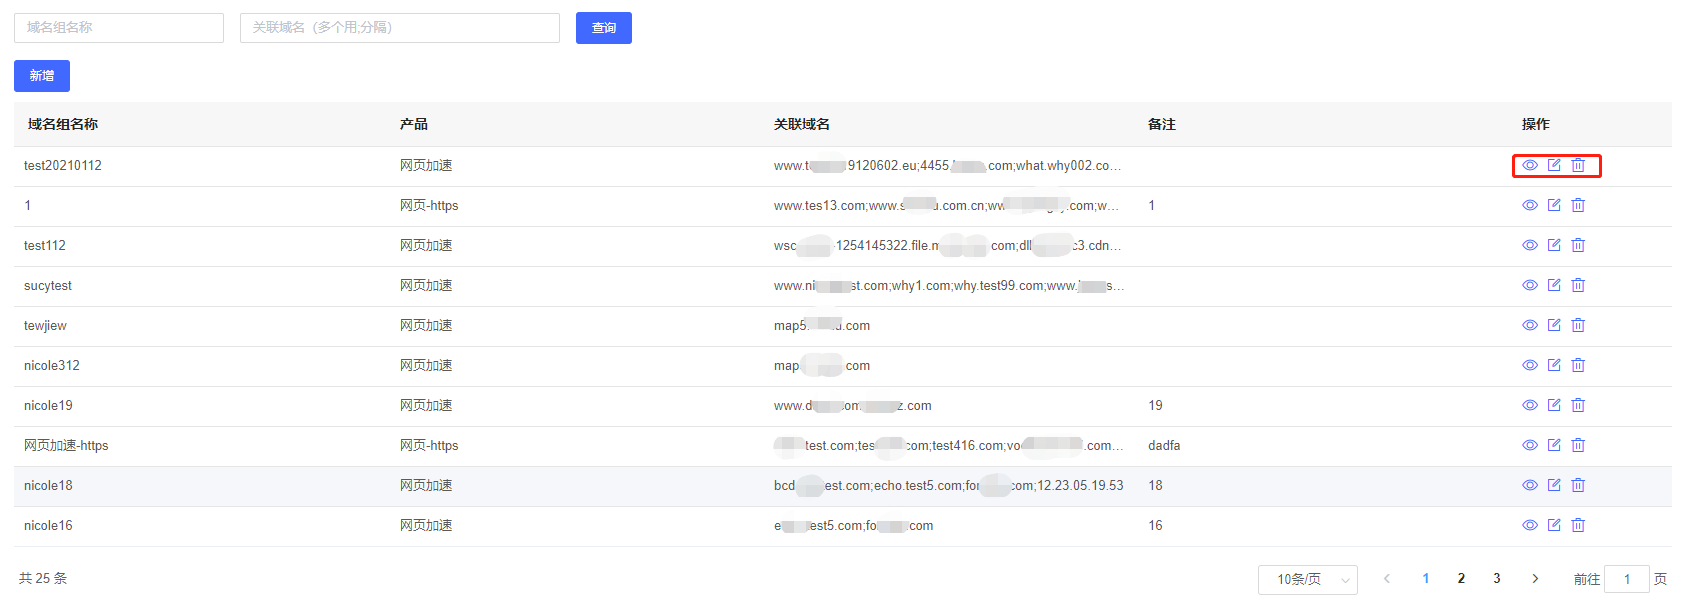Image resolution: width=1688 pixels, height=605 pixels.
Task: Click the 操作 column header
Action: (1536, 124)
